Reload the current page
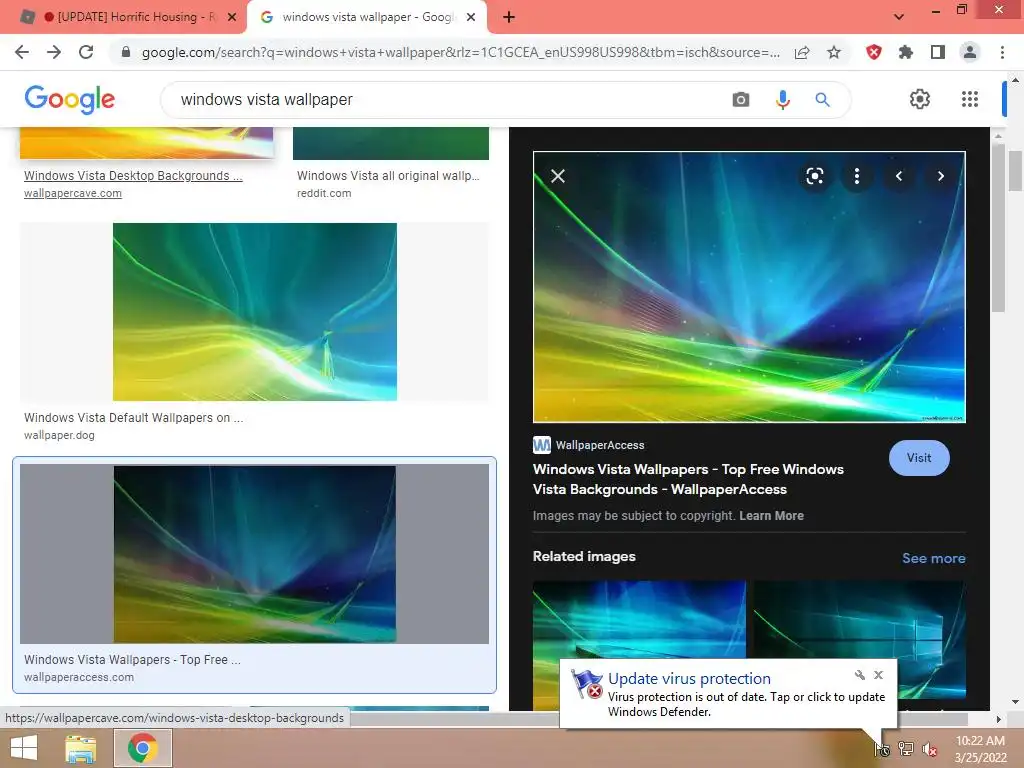The image size is (1024, 768). pyautogui.click(x=86, y=52)
